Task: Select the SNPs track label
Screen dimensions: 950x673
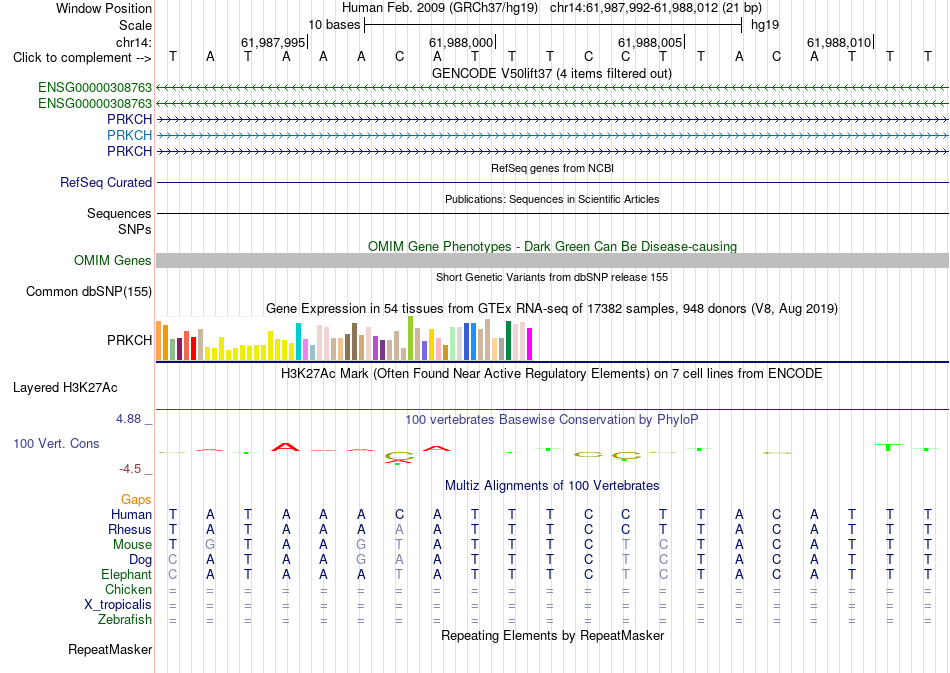Action: 135,230
